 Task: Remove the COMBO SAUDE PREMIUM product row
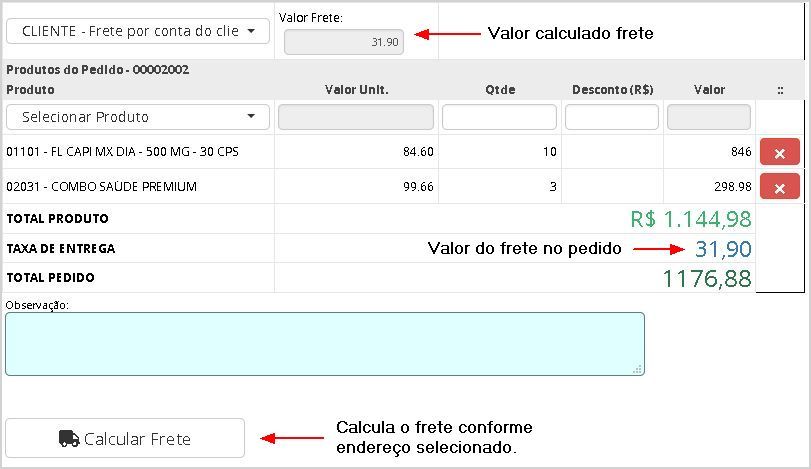(x=779, y=186)
